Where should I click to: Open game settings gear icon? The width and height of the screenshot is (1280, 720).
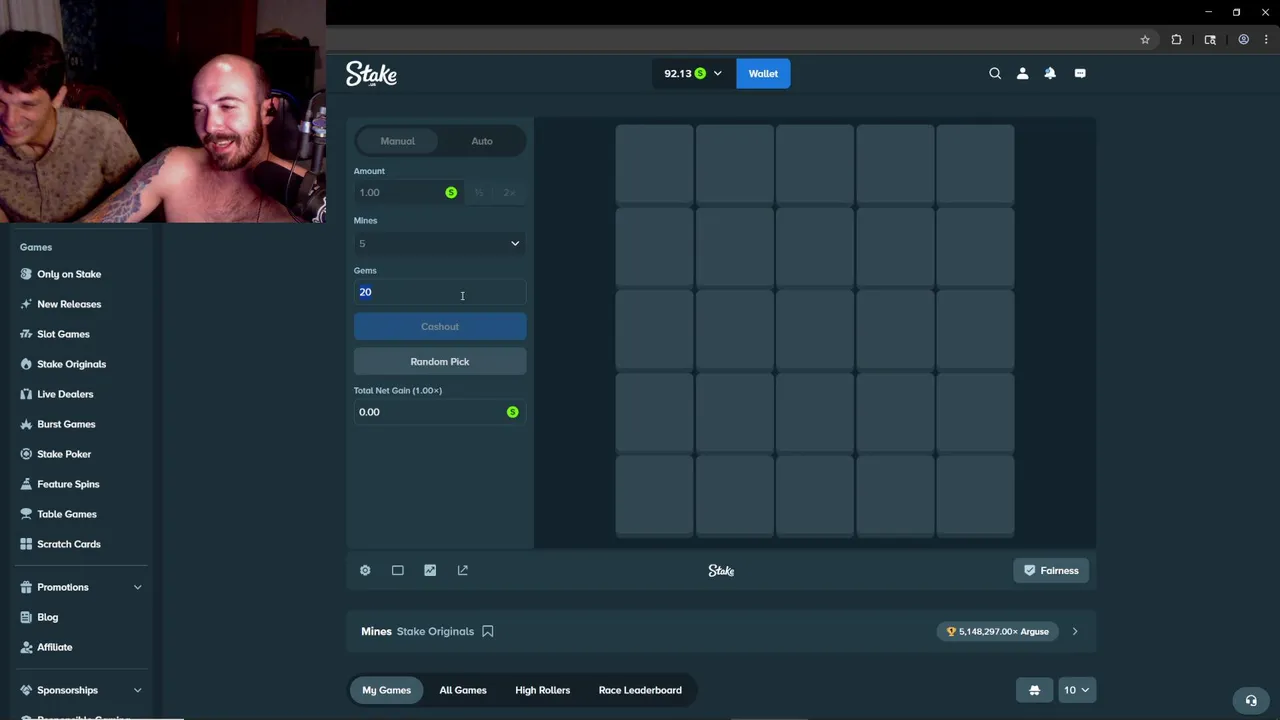pos(365,570)
